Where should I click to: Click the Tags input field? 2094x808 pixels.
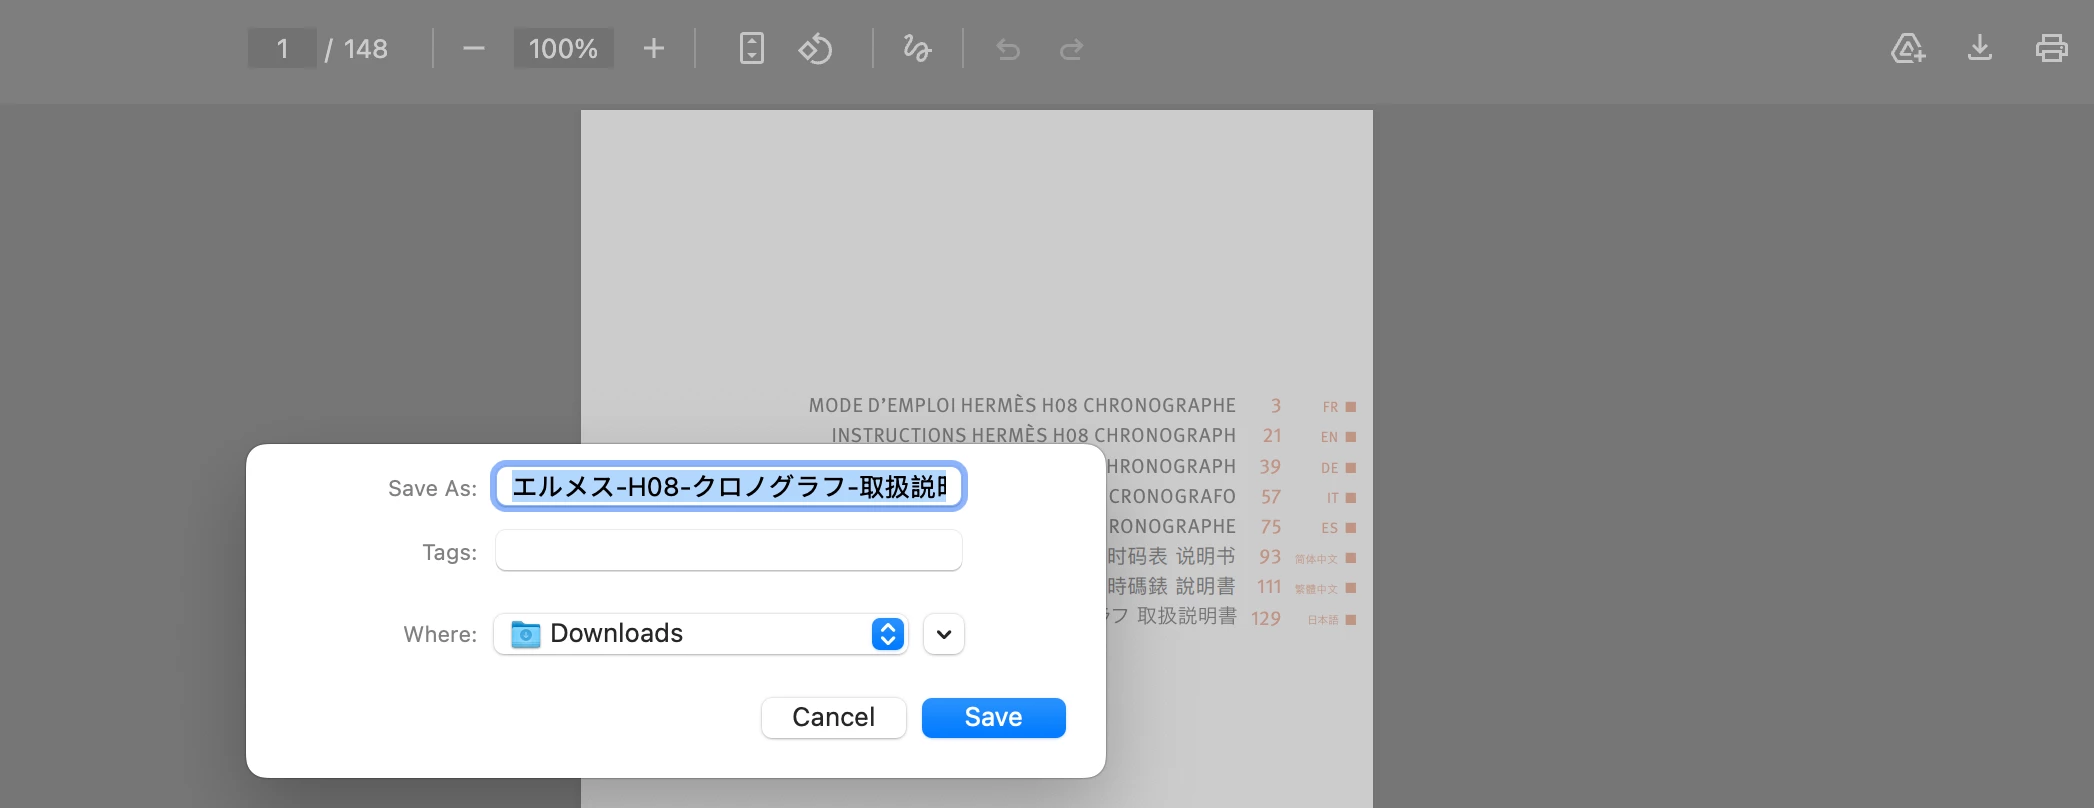[729, 550]
